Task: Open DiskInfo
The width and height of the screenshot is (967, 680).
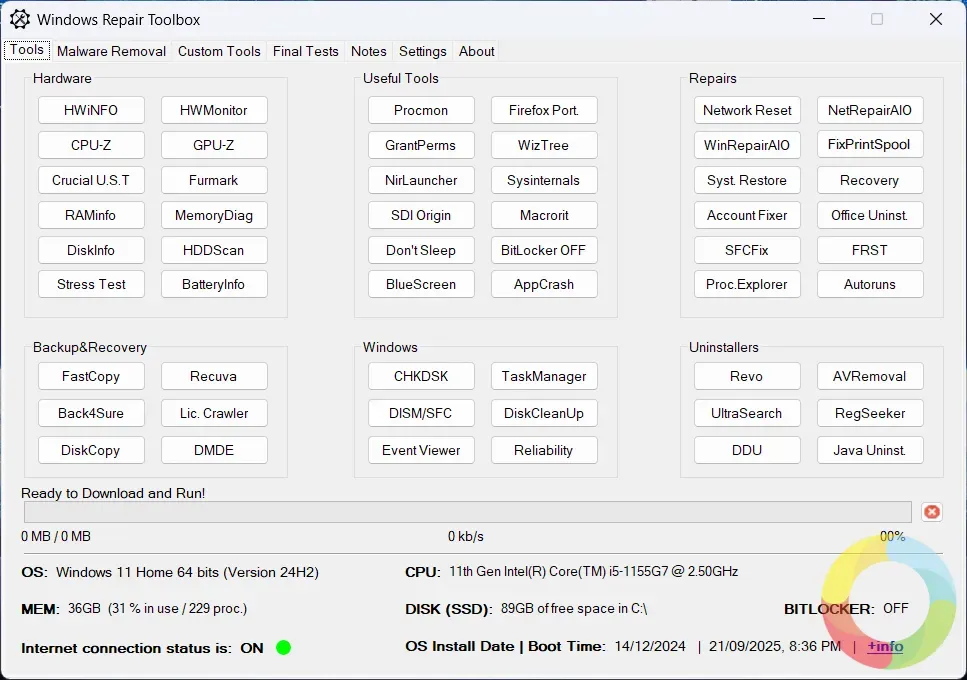Action: point(91,250)
